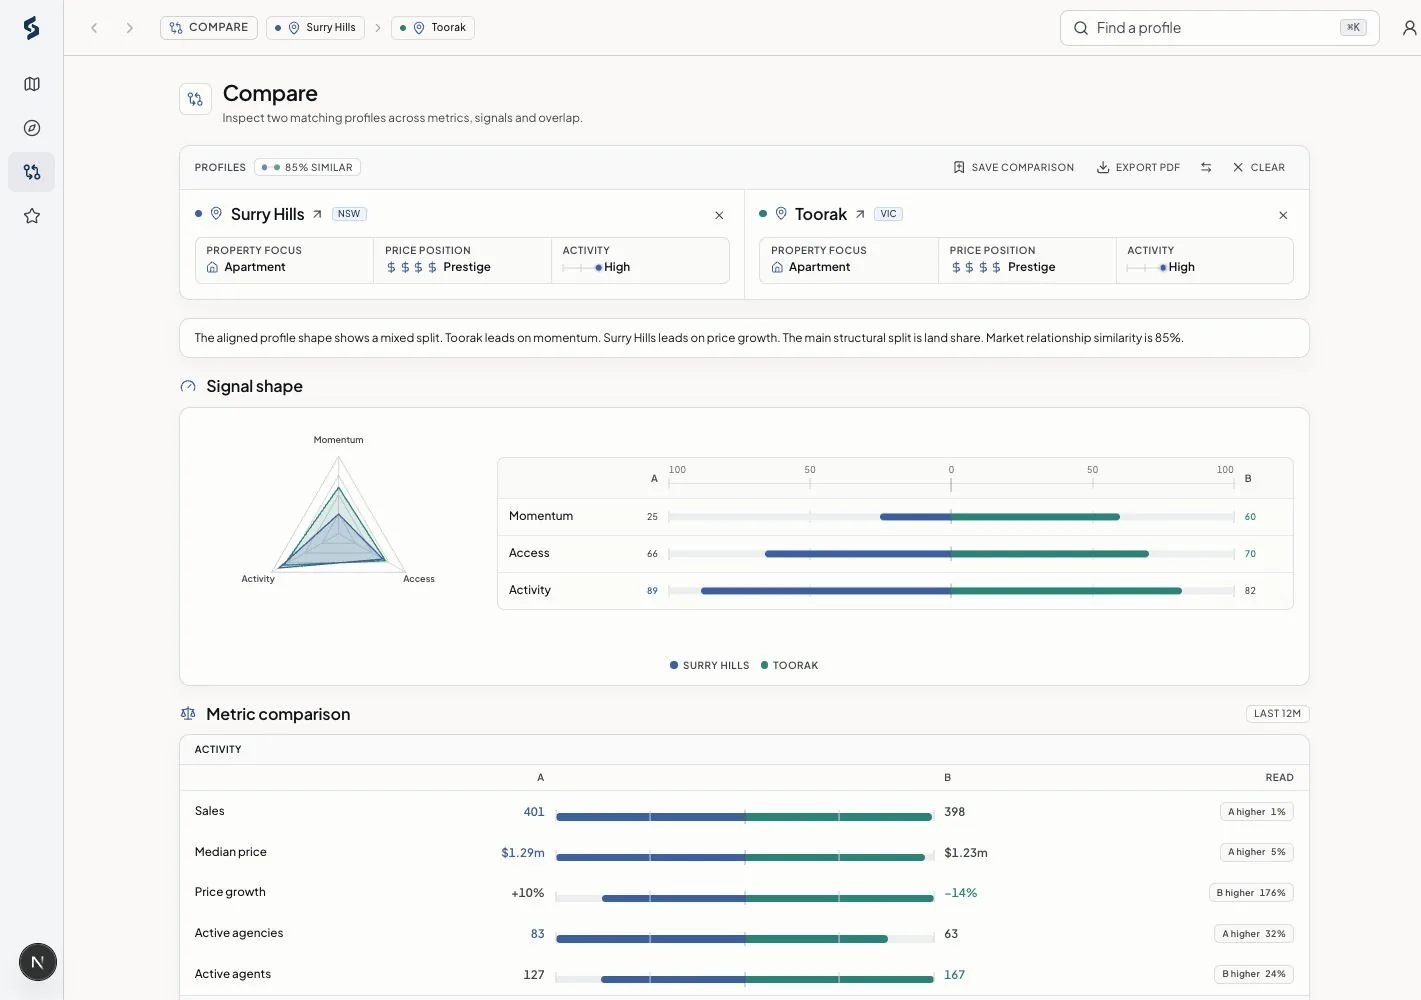Click the Active agencies row label

239,933
